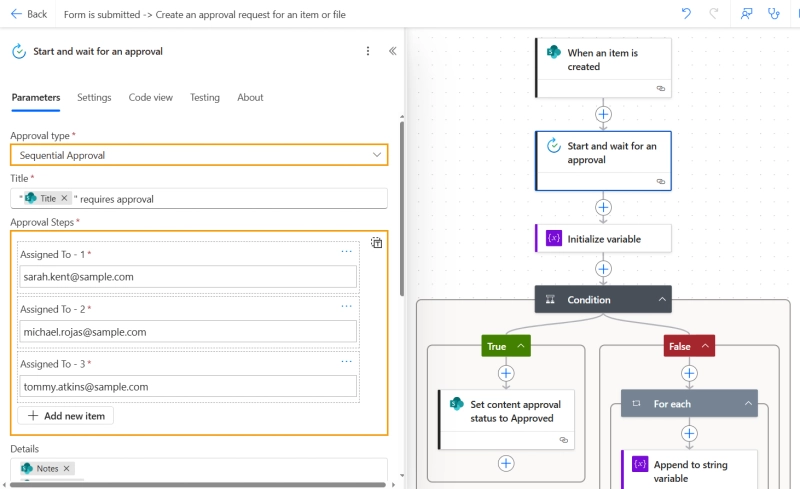Switch to the Code view tab
The height and width of the screenshot is (489, 800).
tap(150, 97)
